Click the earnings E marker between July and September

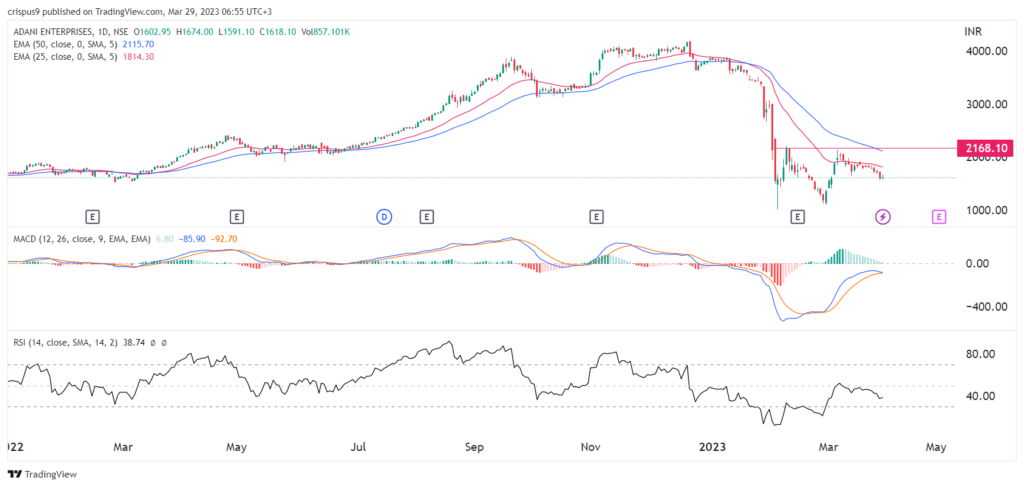coord(426,215)
